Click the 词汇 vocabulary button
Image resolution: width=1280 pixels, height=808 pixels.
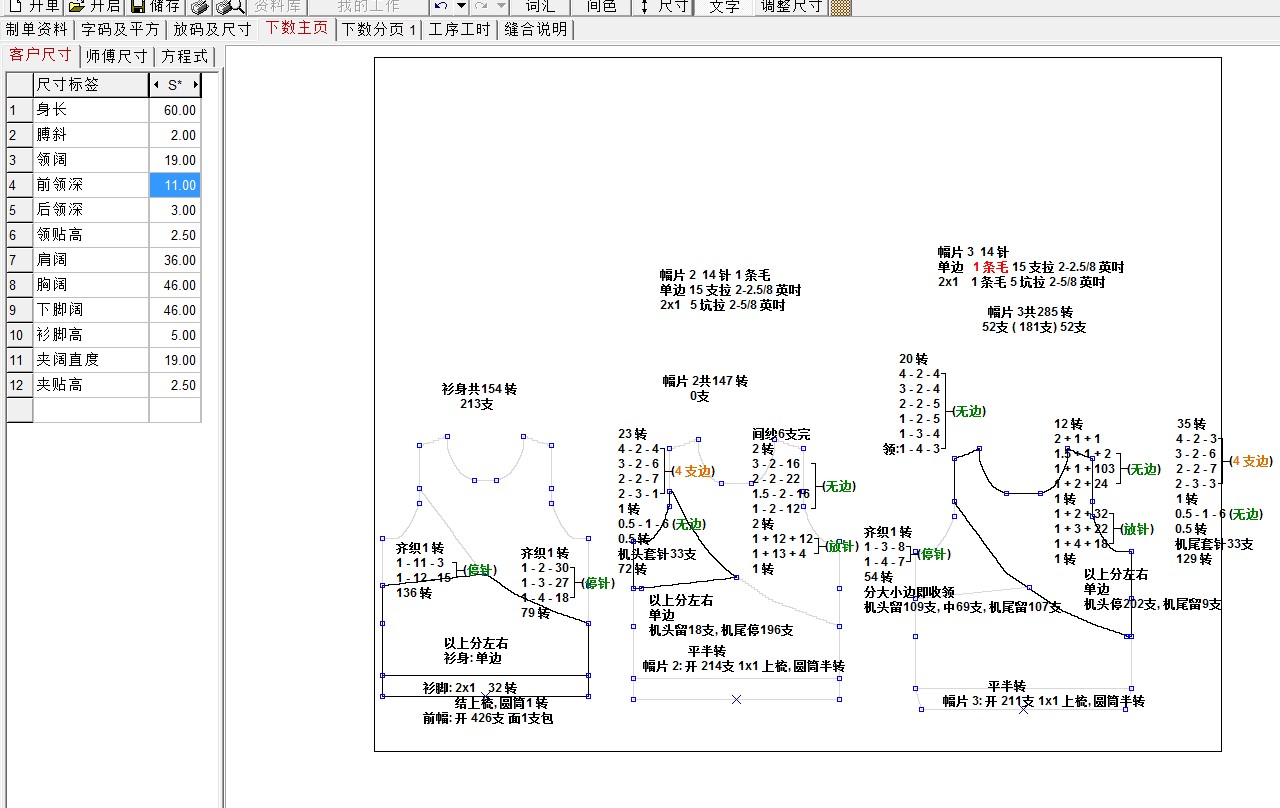coord(540,6)
